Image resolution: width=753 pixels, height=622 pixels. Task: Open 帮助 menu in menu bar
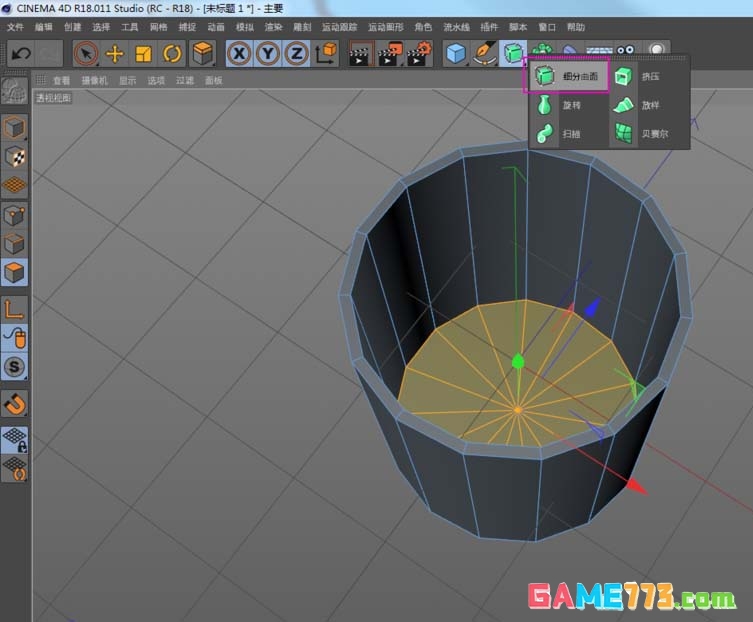[x=576, y=27]
